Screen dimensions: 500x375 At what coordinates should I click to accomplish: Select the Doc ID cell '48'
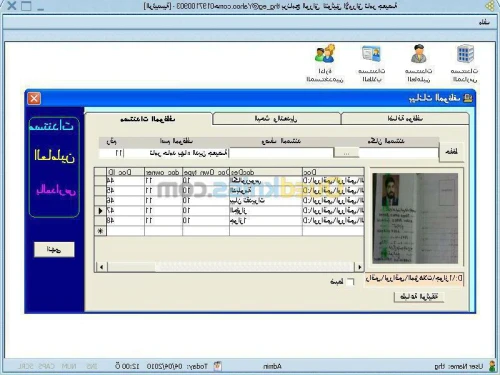point(125,221)
